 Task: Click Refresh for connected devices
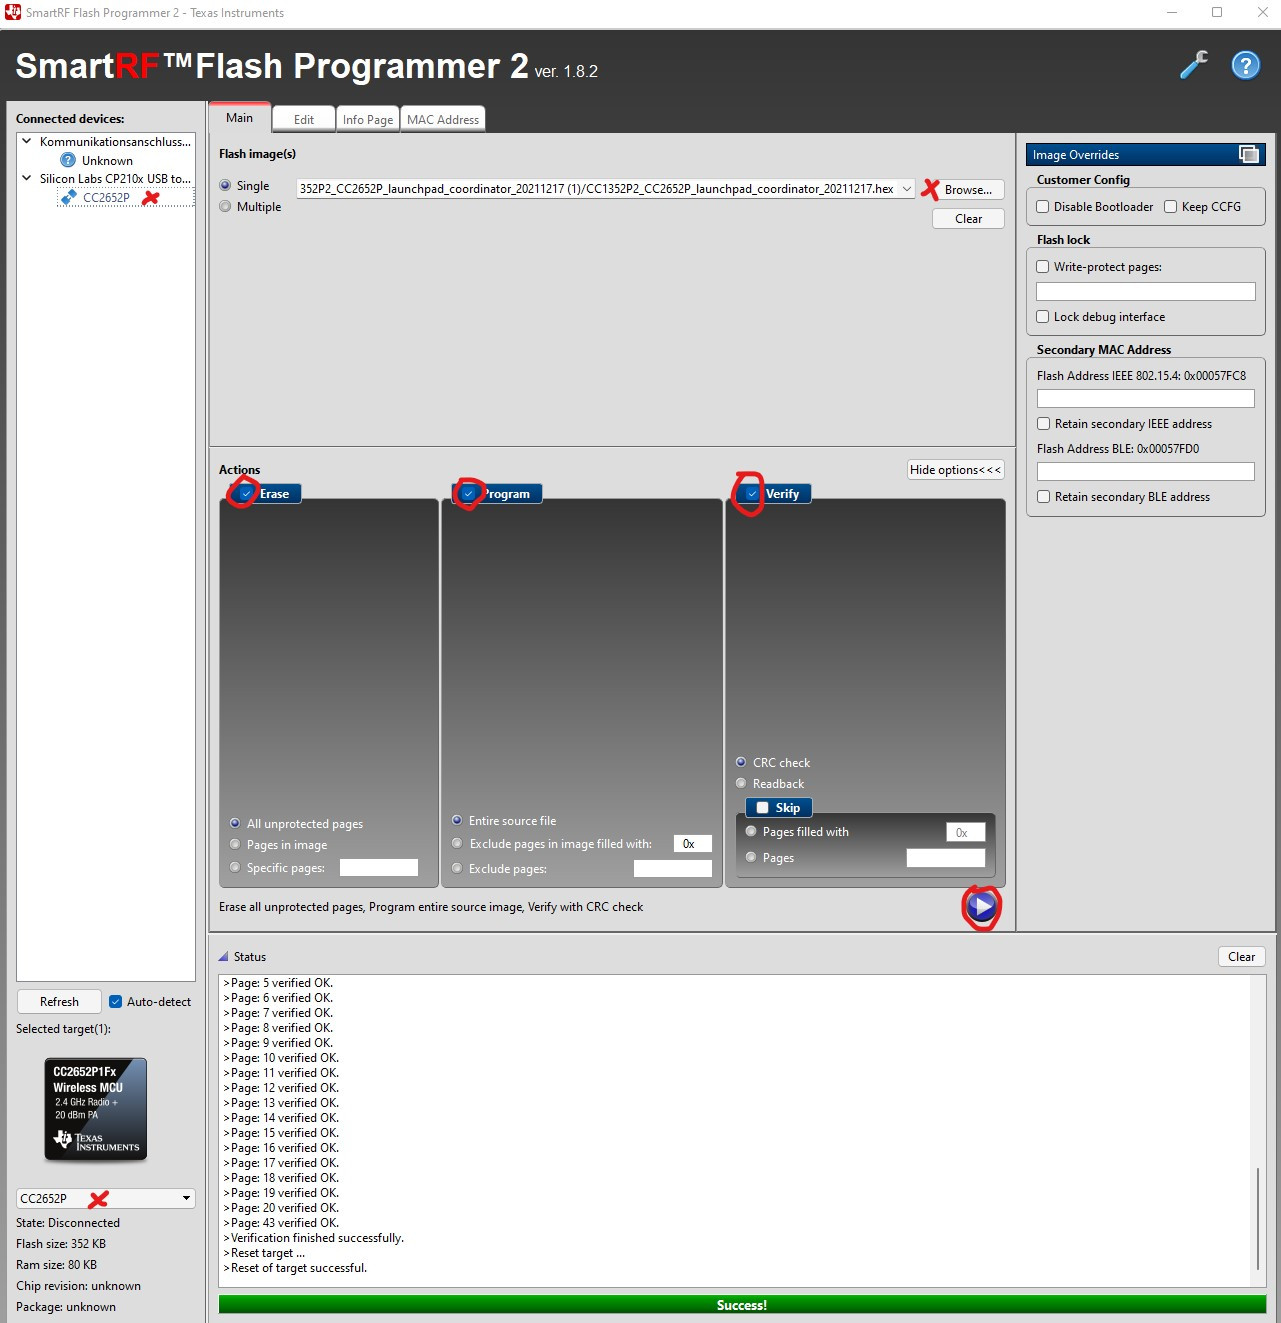click(59, 1002)
